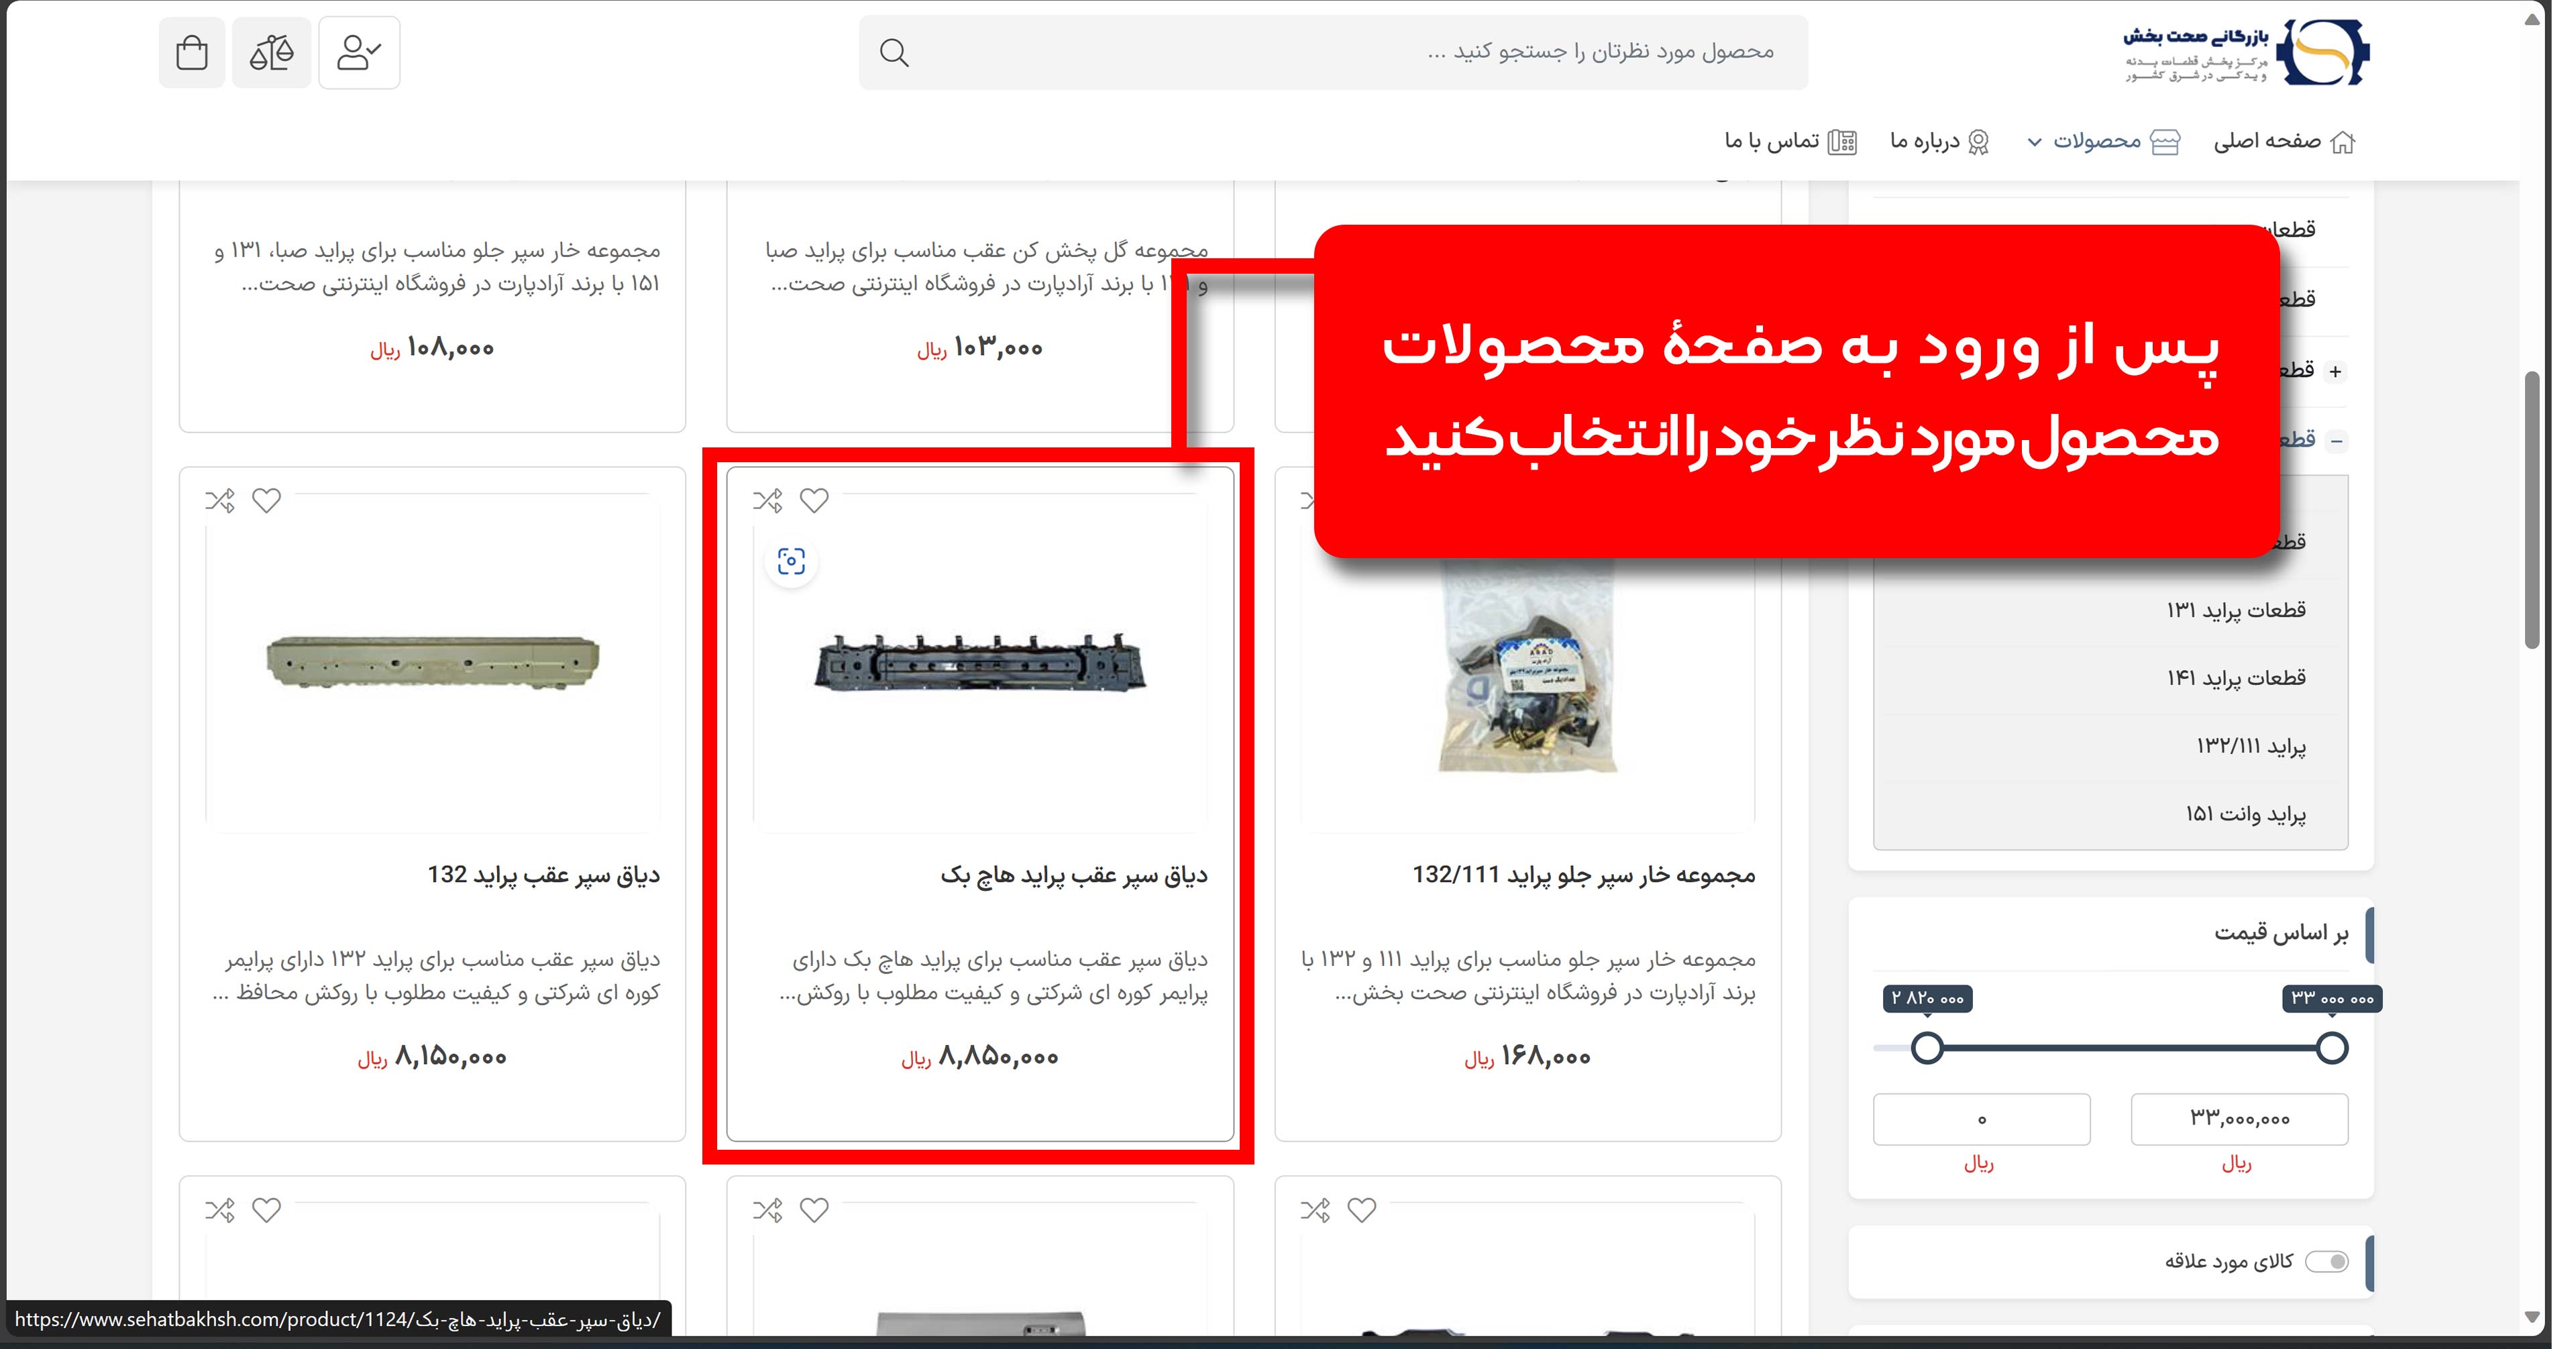Compare دیاق سپر عقب پراید 132 product

(220, 500)
